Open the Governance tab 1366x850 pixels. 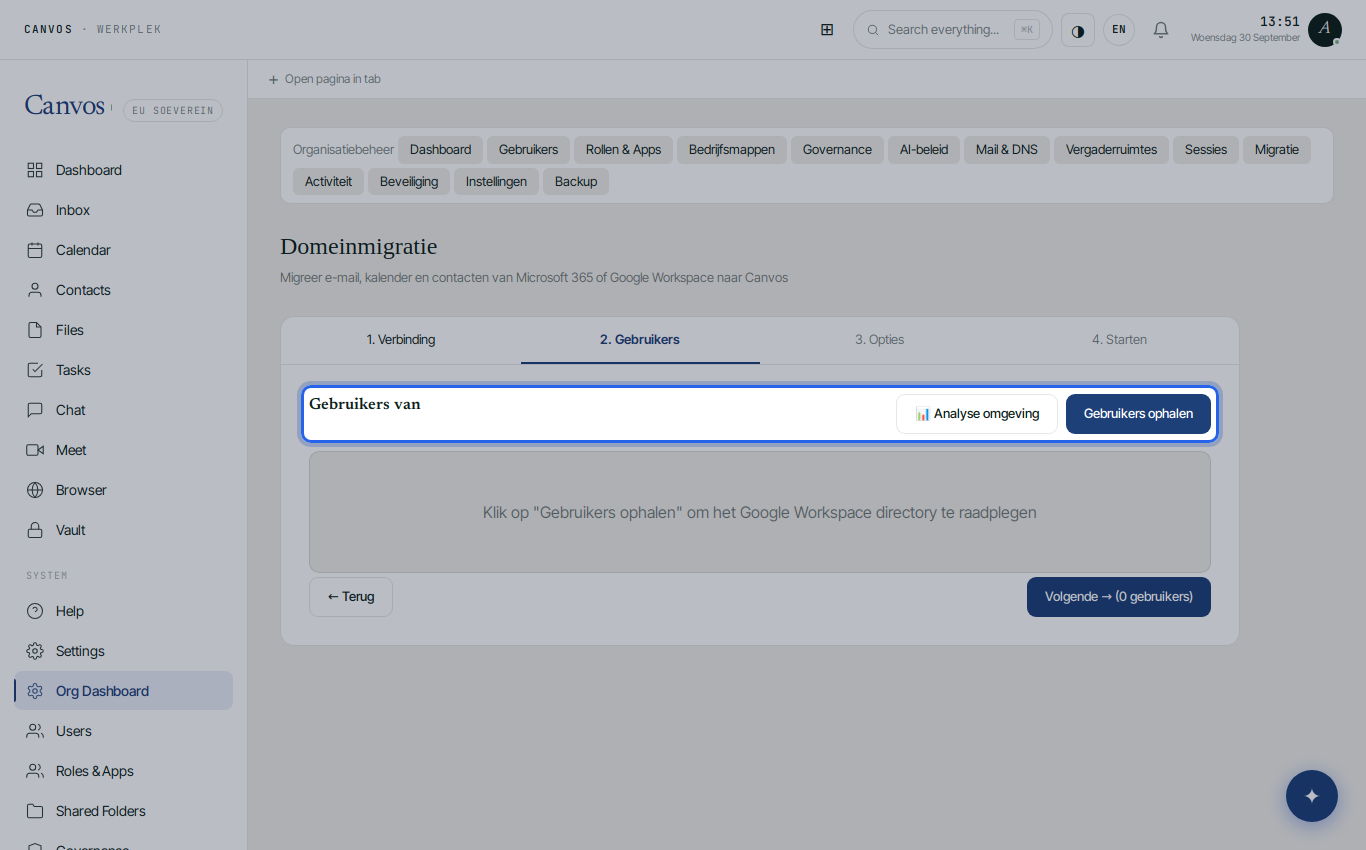click(x=837, y=150)
